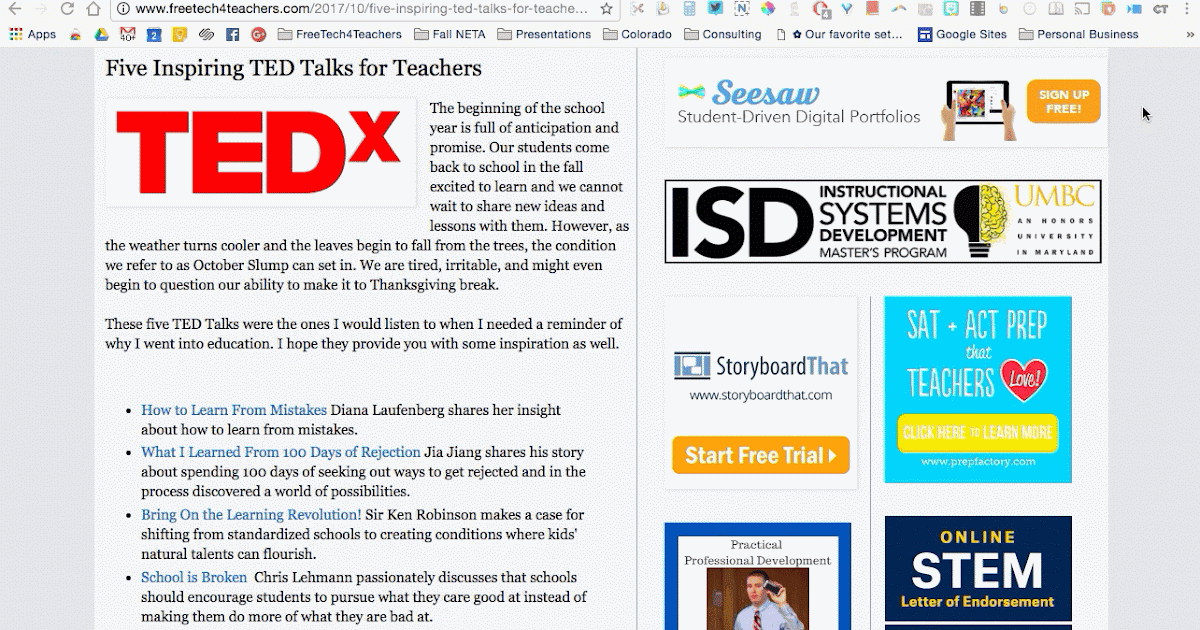Open the Gmail bookmark icon

click(x=127, y=34)
